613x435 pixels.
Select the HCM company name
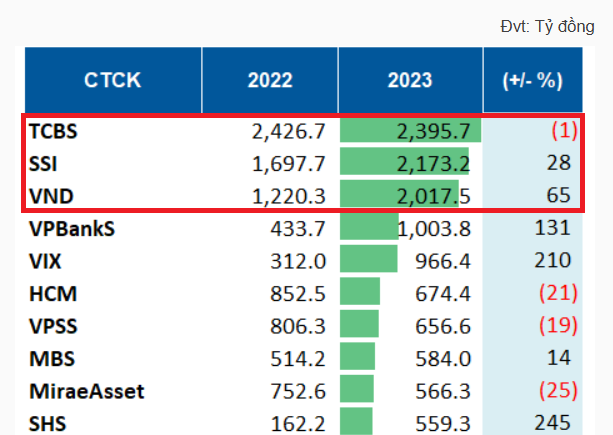(53, 294)
